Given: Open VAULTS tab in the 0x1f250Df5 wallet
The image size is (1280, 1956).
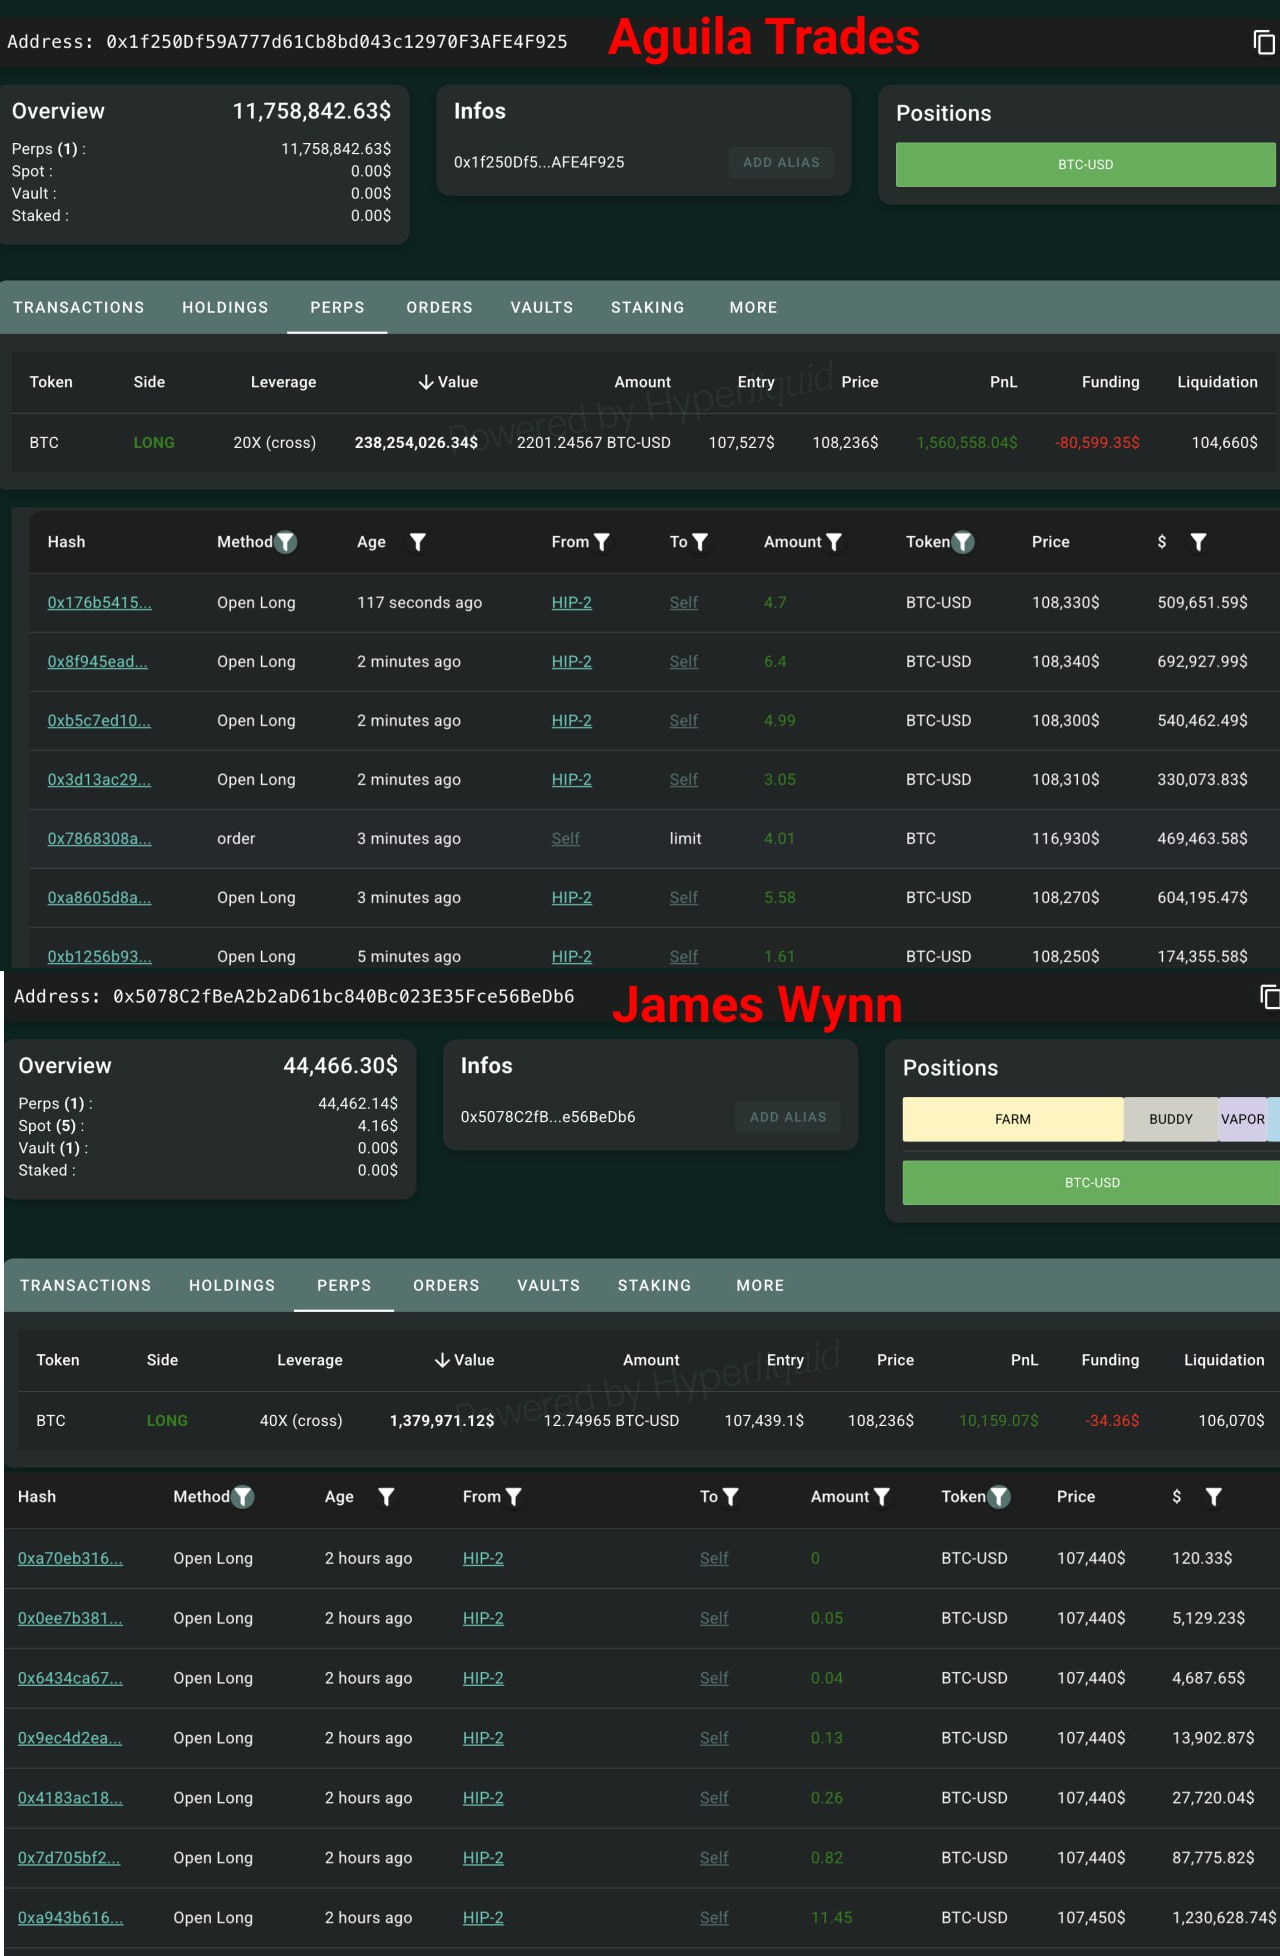Looking at the screenshot, I should tap(542, 307).
